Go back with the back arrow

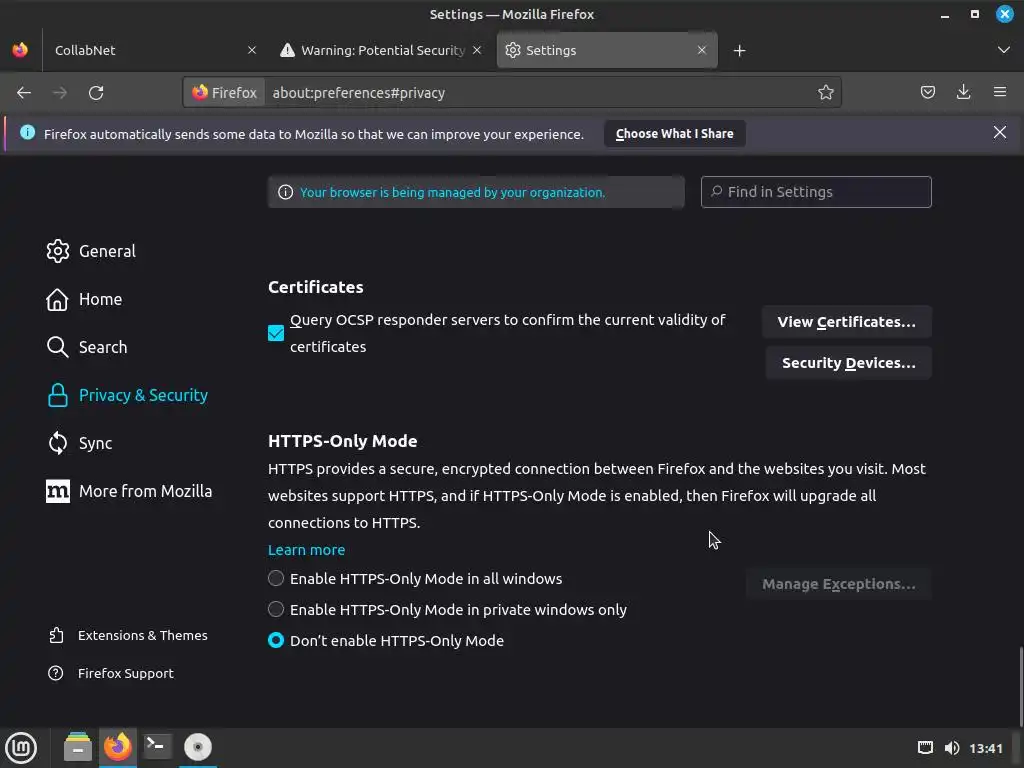point(24,93)
